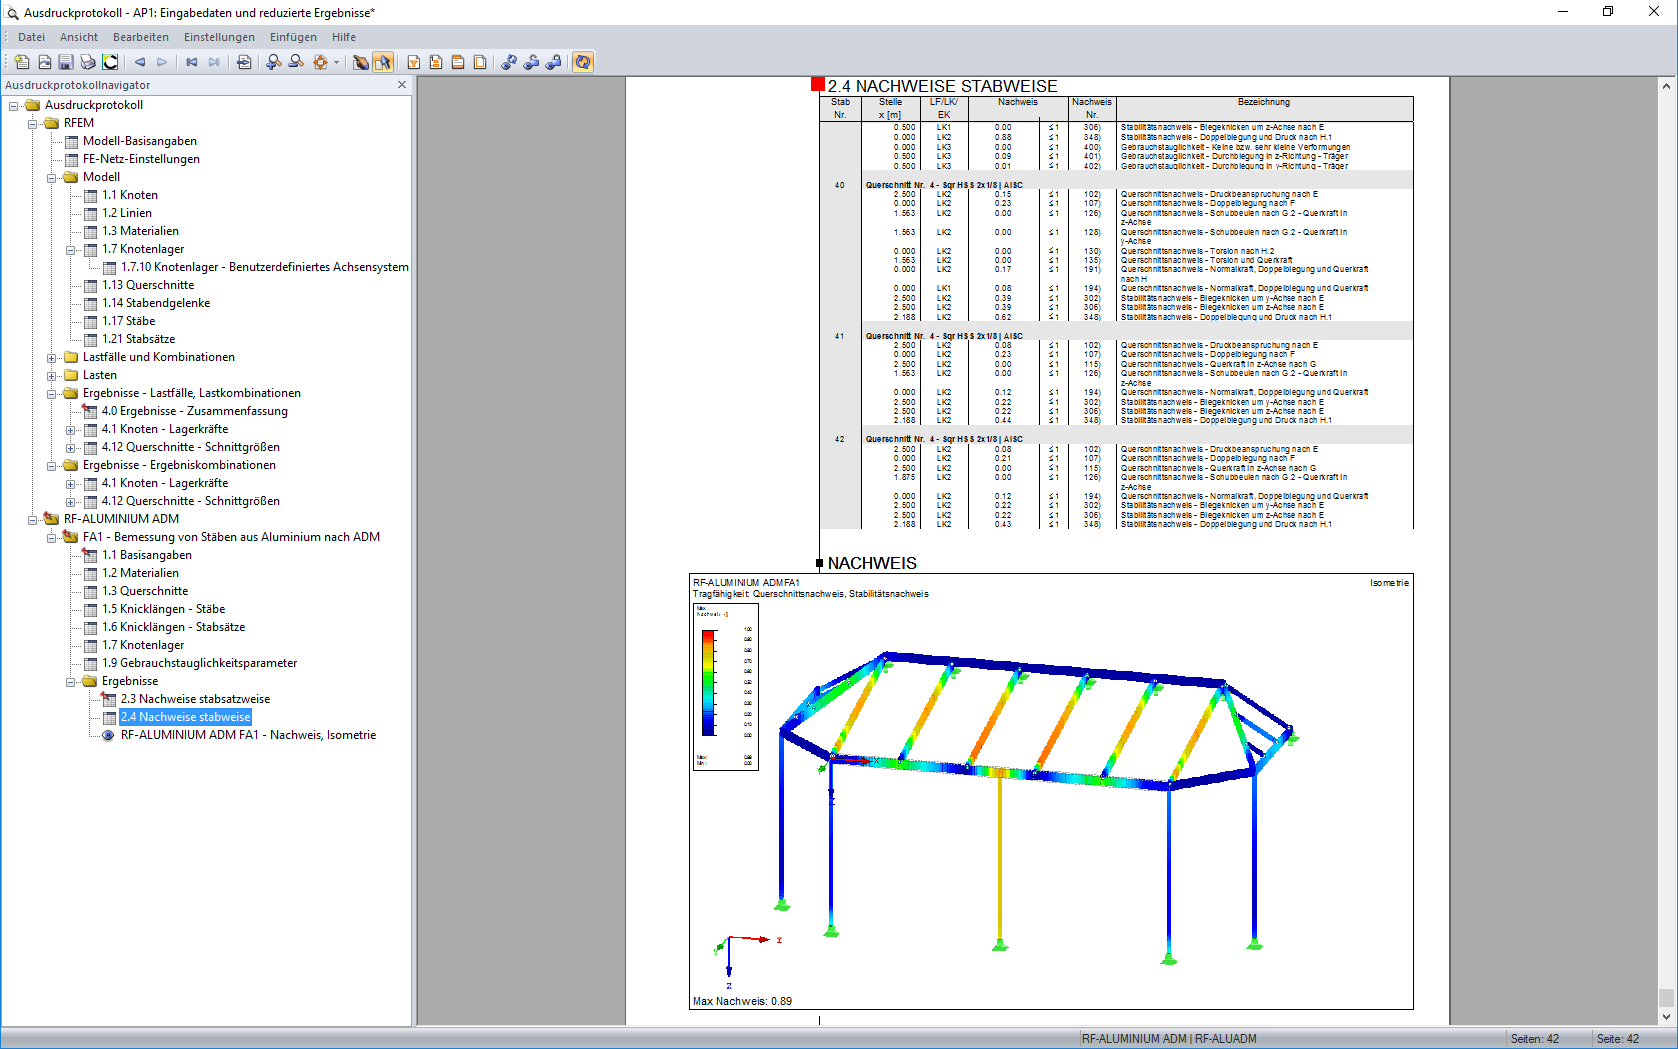Click the 'Max Nachweis: 0.89' caption
Viewport: 1678px width, 1049px height.
click(x=742, y=1001)
